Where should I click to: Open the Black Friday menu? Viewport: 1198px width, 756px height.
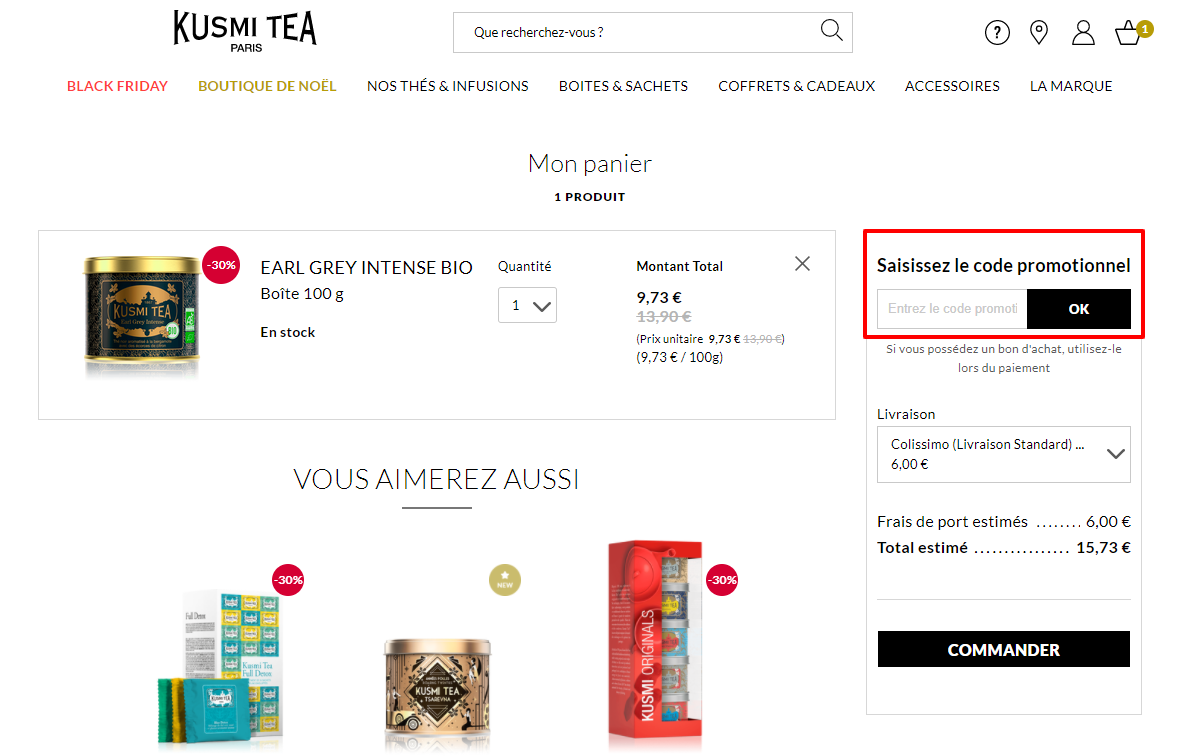[117, 86]
